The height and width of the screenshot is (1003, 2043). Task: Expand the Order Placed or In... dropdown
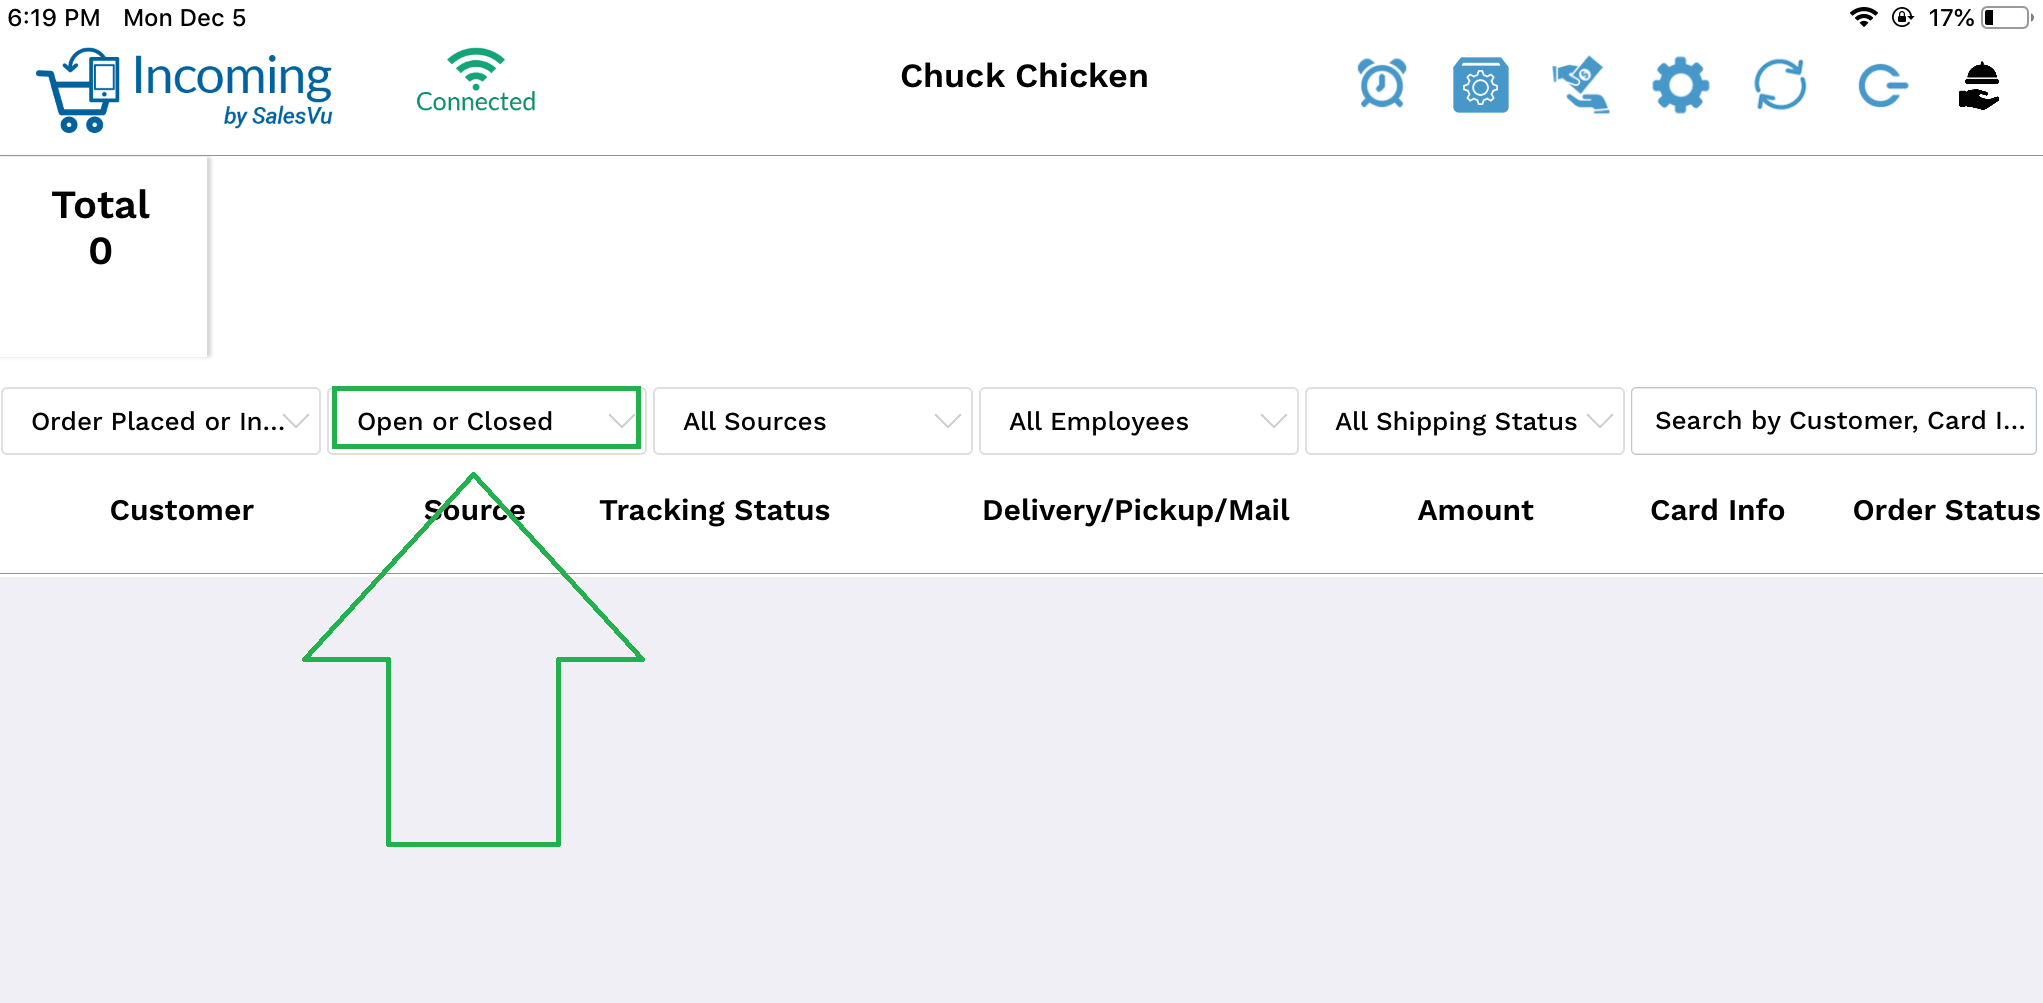click(161, 421)
